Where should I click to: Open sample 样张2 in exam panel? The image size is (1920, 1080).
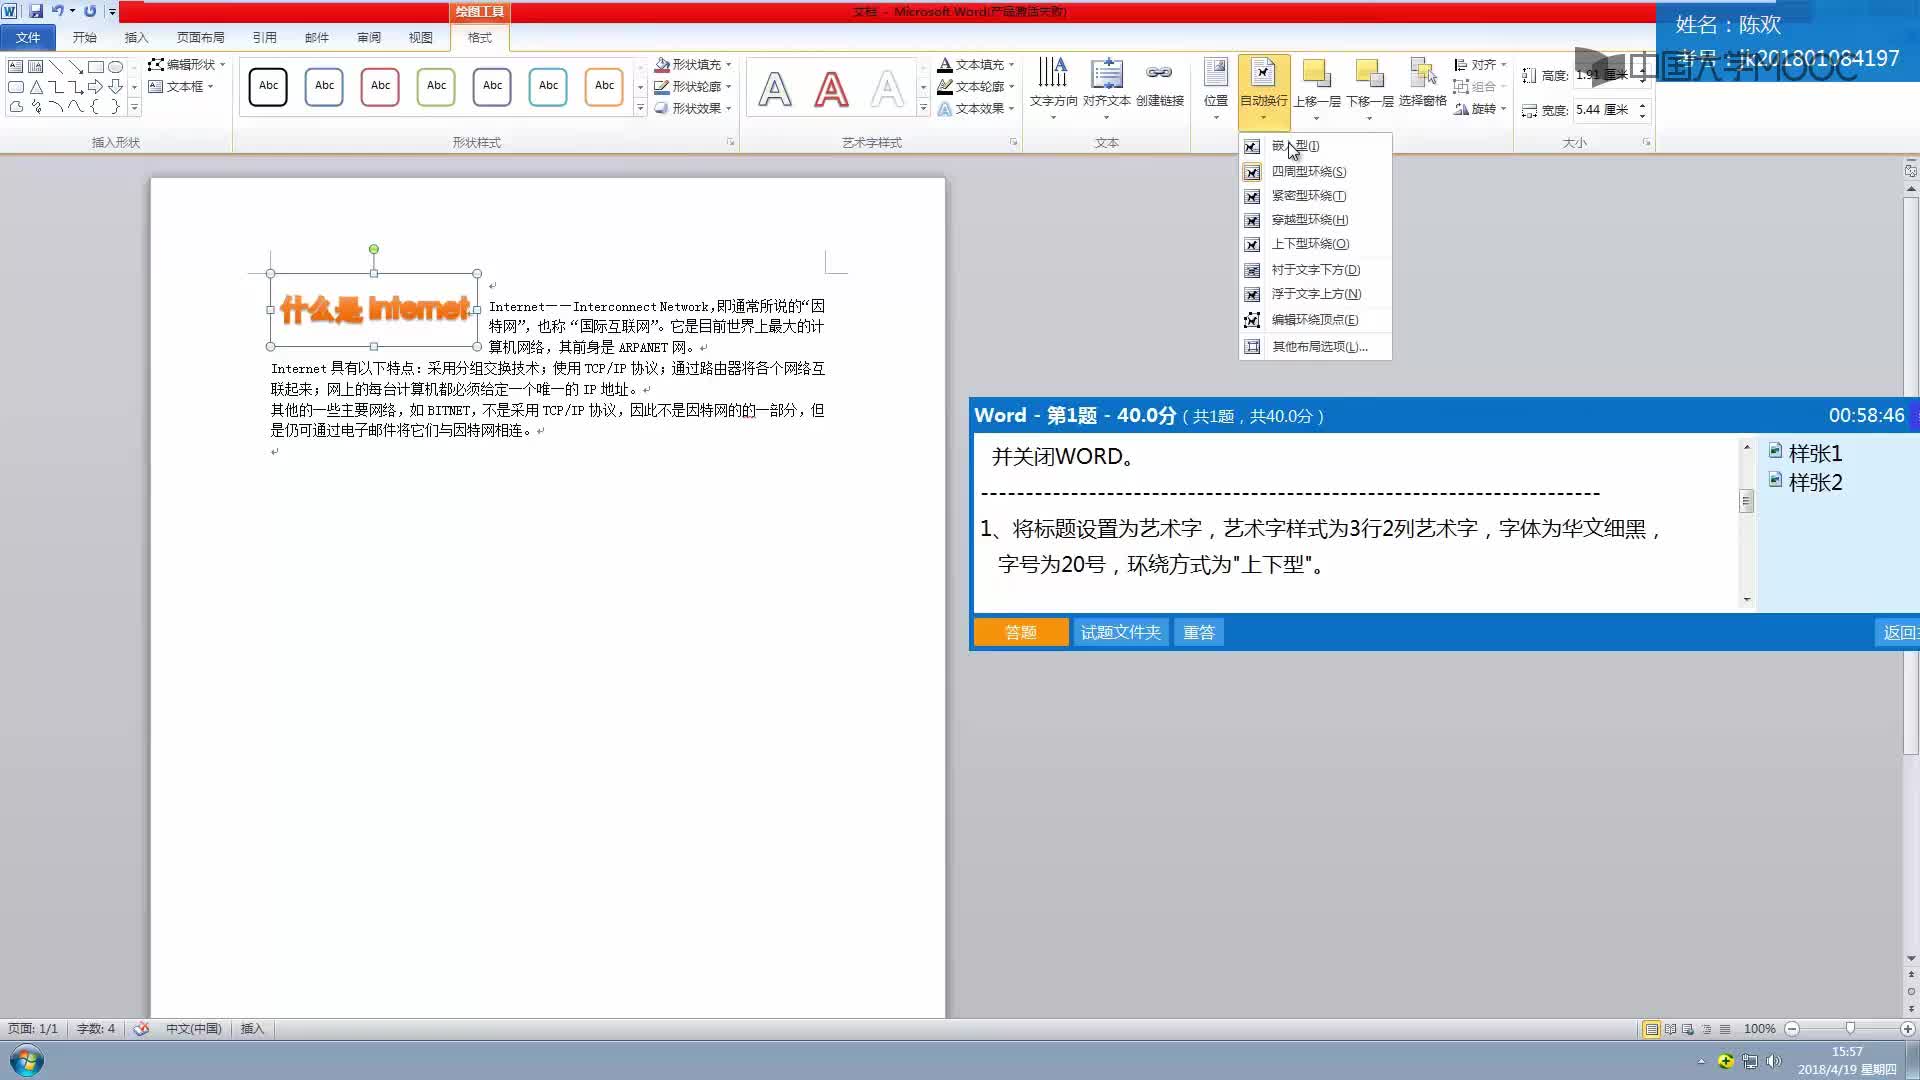pos(1805,482)
